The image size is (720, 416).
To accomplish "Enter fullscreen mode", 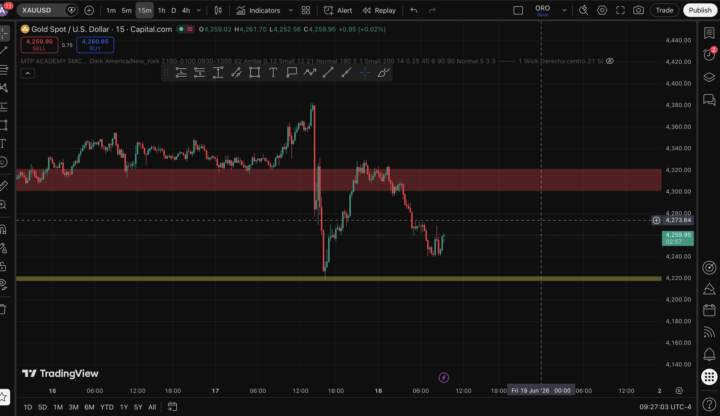I will pyautogui.click(x=620, y=10).
